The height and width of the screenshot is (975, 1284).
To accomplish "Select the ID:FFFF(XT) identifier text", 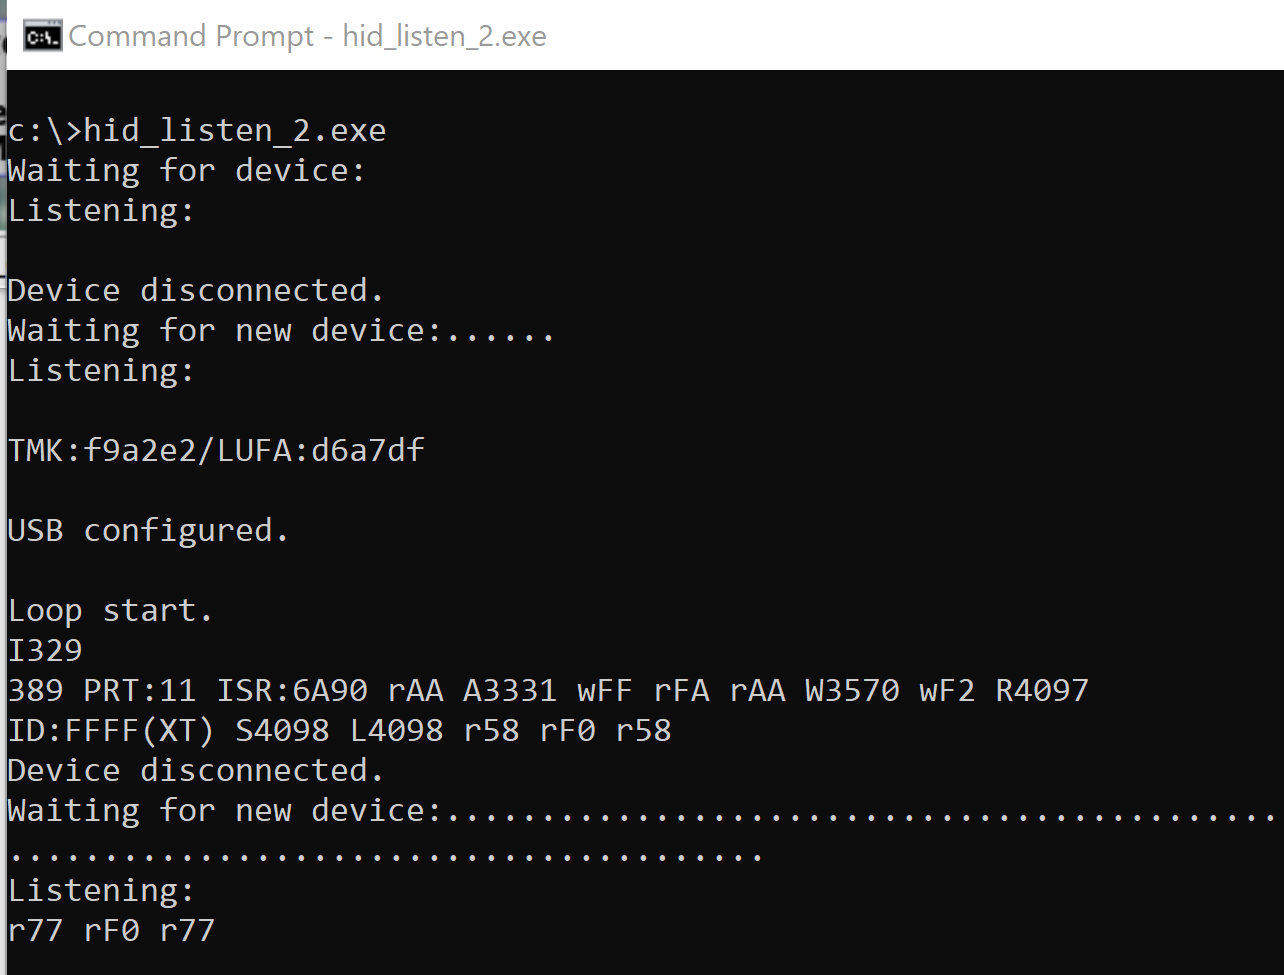I will tap(108, 730).
